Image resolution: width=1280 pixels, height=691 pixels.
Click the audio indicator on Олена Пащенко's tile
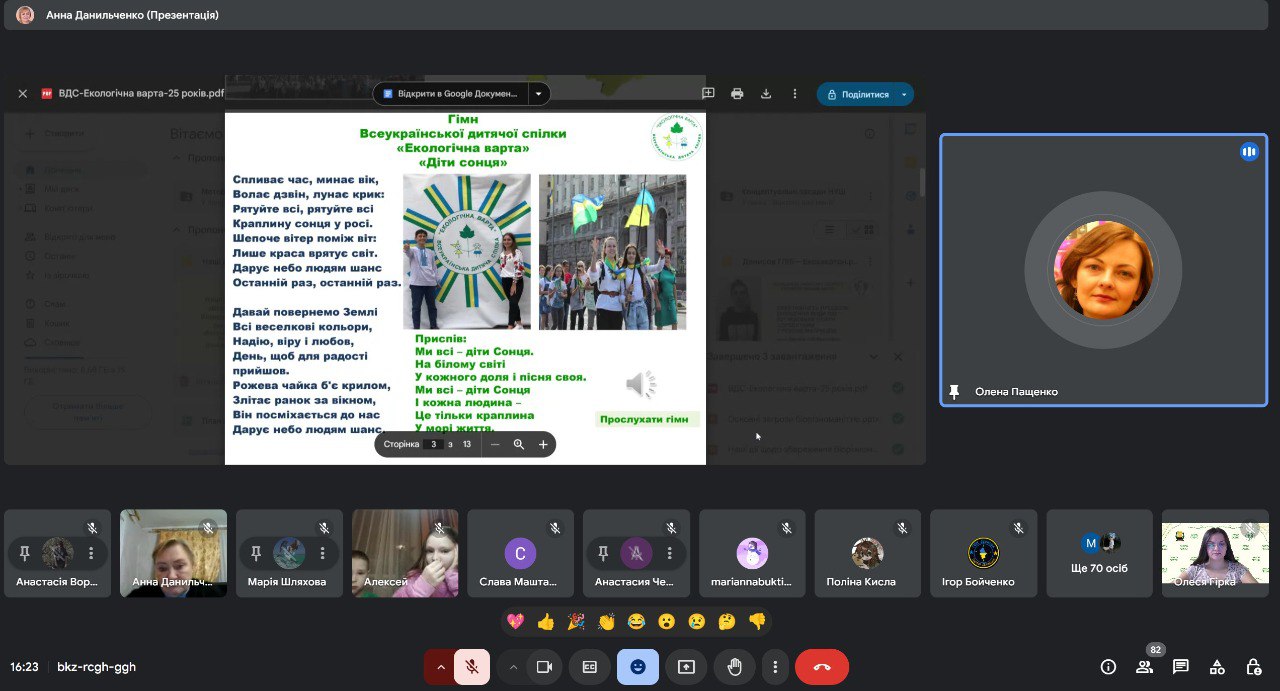[1249, 152]
